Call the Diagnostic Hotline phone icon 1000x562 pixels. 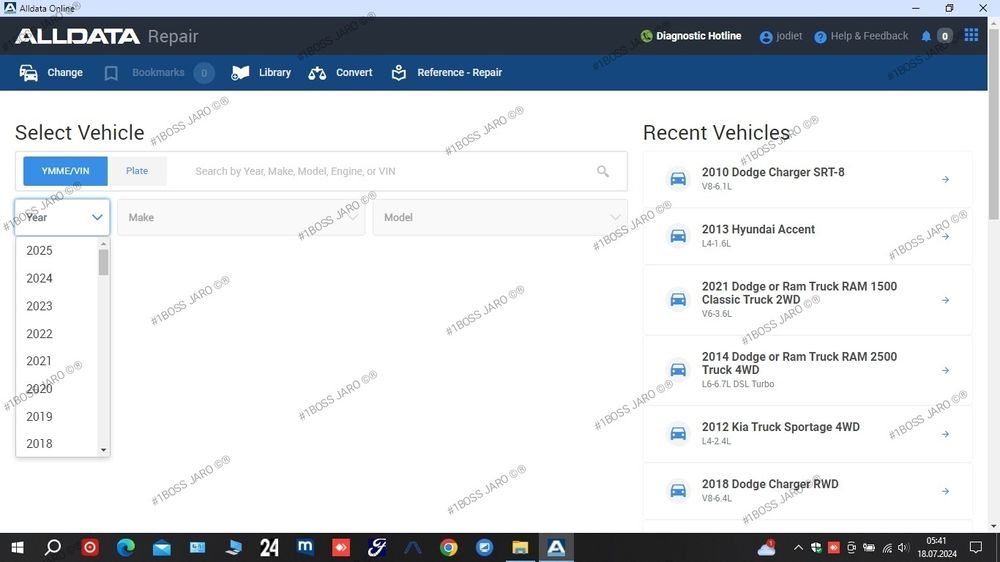click(646, 36)
